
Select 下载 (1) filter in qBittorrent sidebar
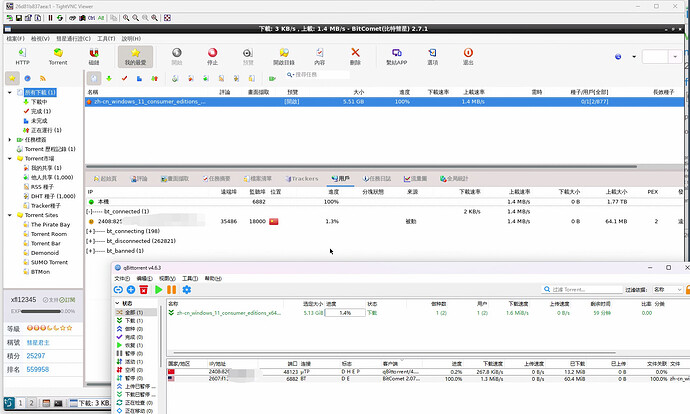point(134,321)
